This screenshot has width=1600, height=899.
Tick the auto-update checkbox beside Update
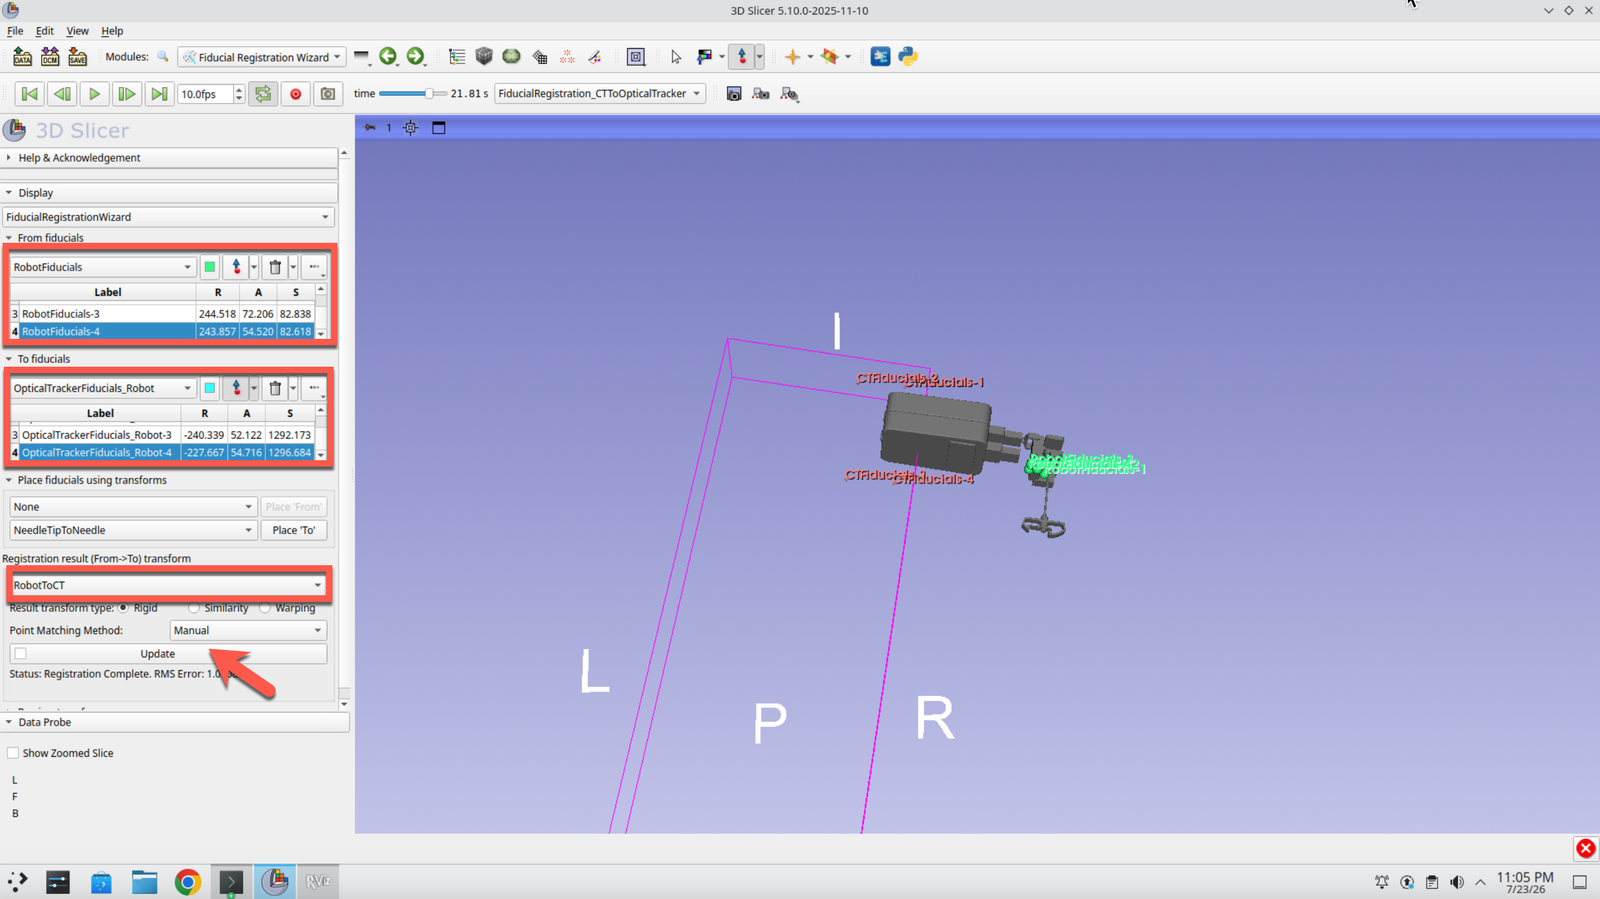click(x=20, y=654)
